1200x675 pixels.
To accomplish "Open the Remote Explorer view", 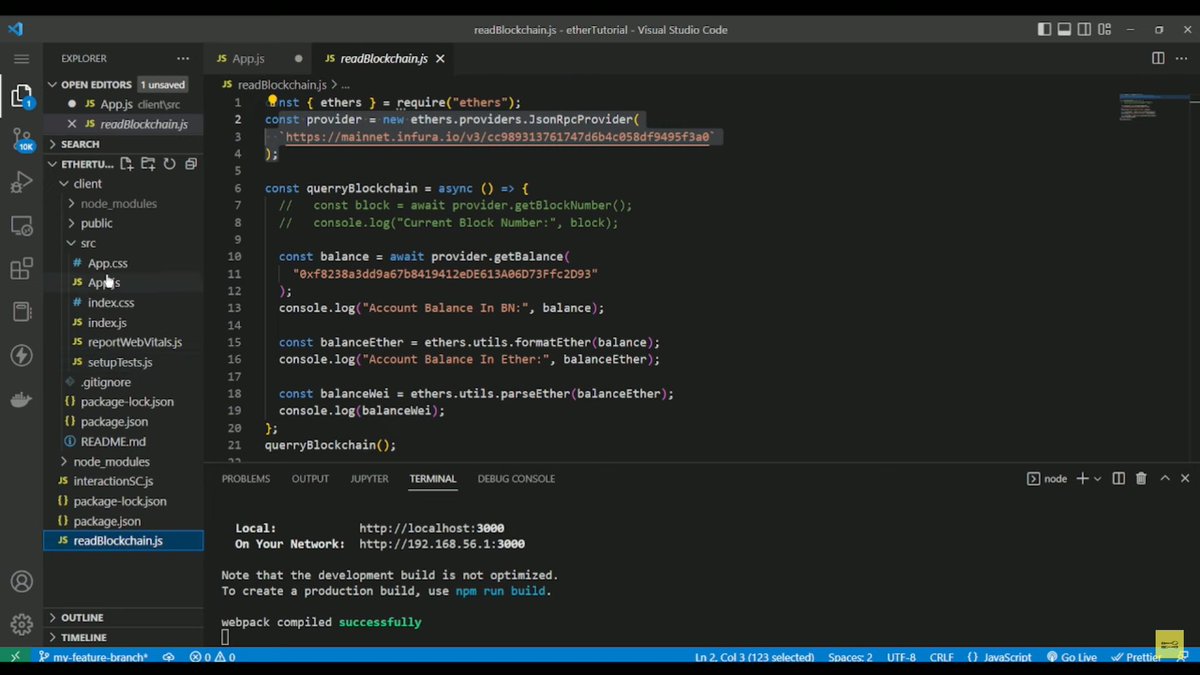I will 21,226.
